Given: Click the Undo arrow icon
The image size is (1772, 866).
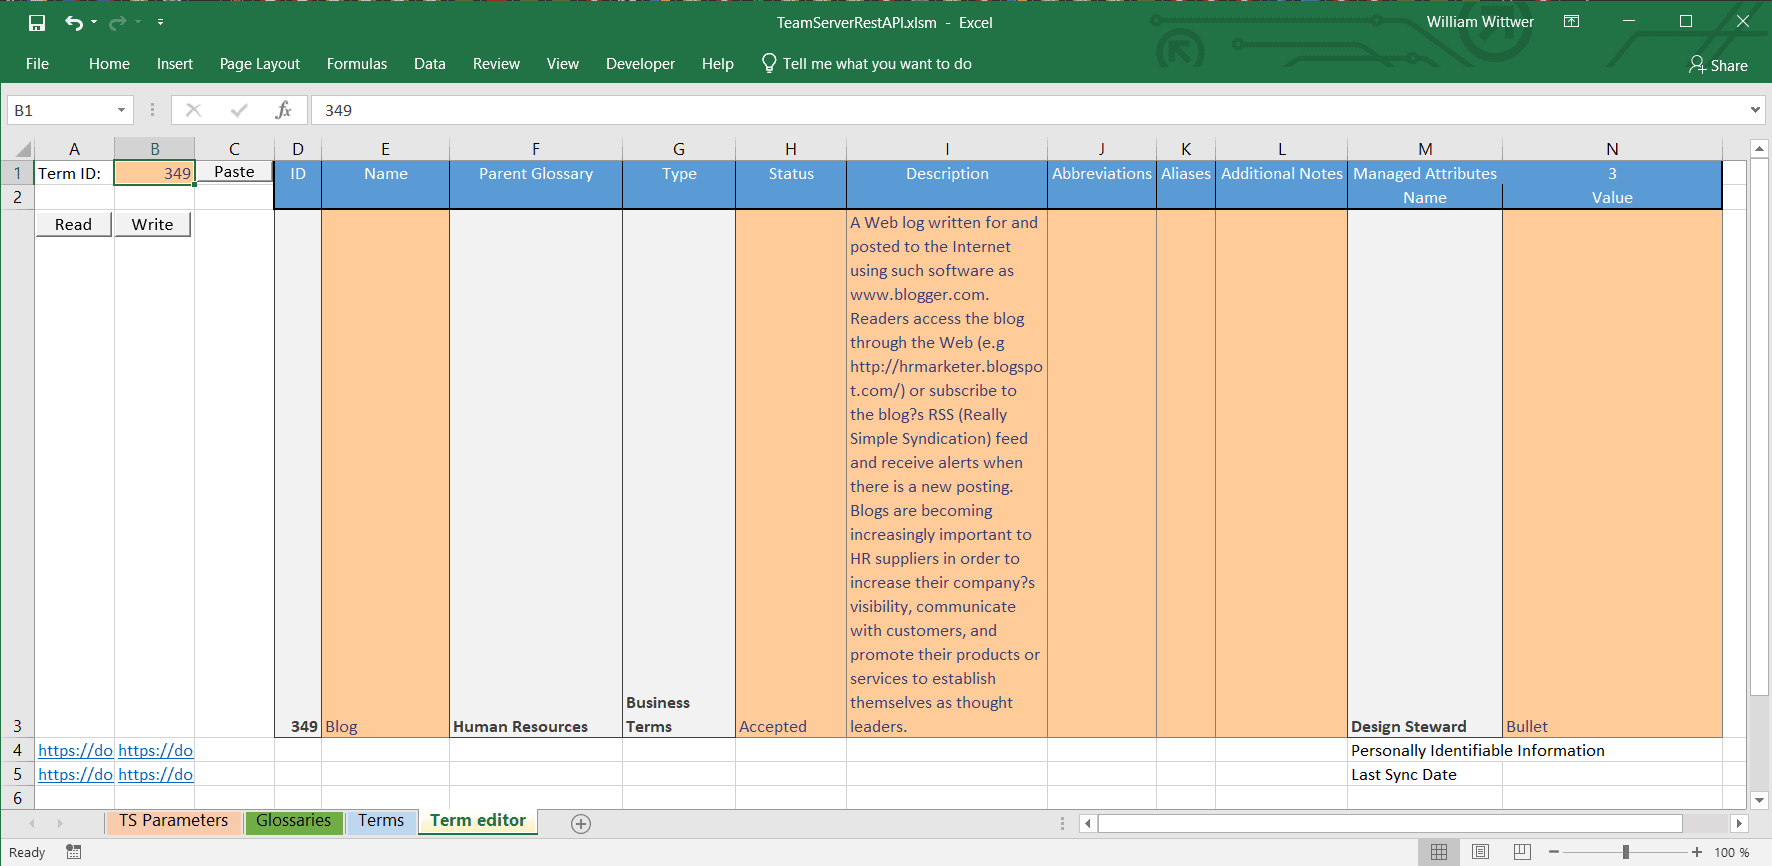Looking at the screenshot, I should pos(74,22).
